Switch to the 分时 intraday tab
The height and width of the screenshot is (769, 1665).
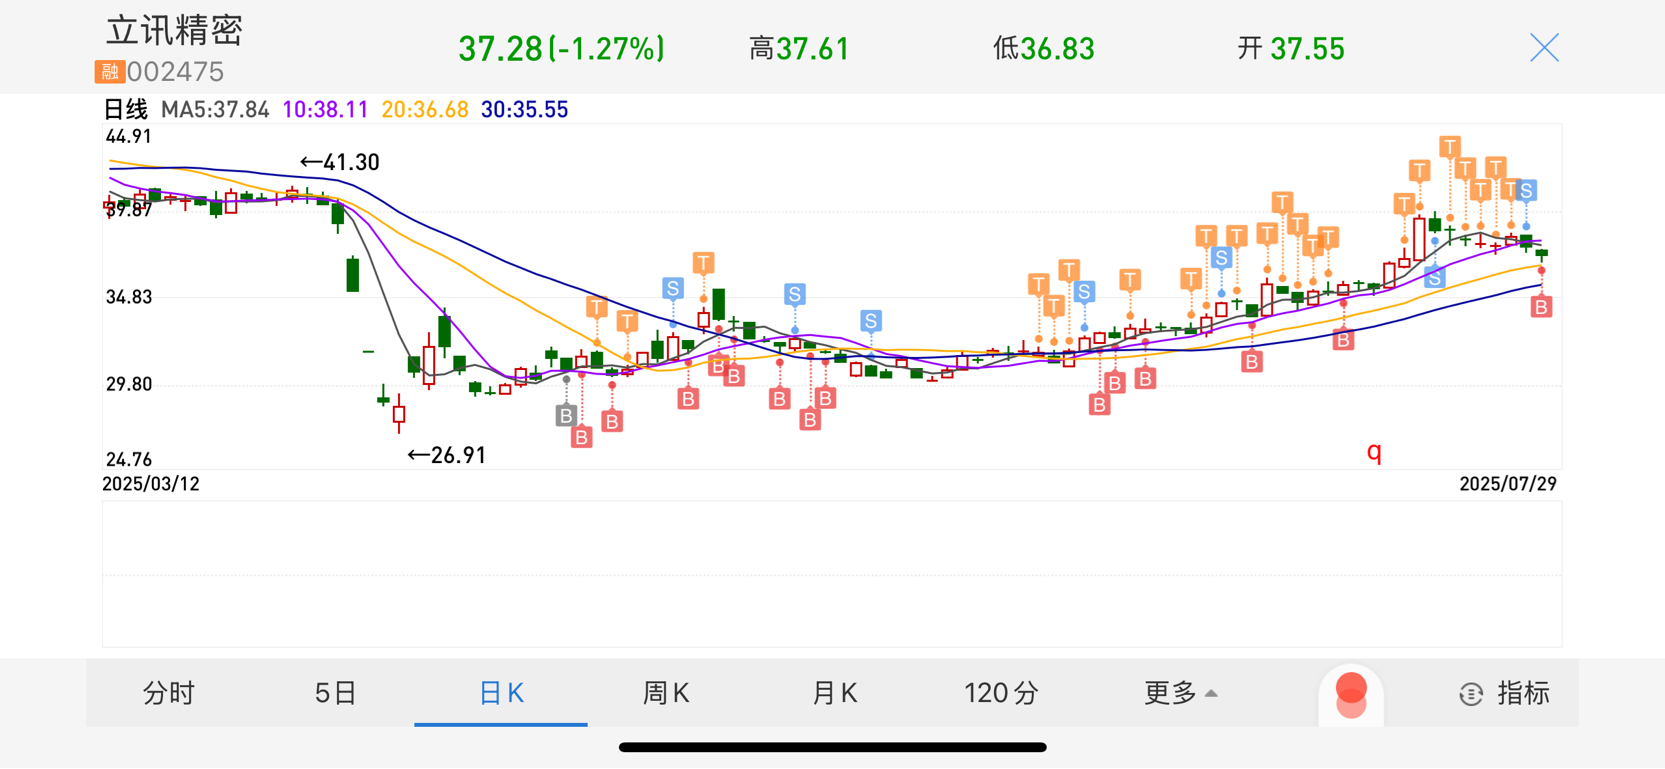(168, 693)
